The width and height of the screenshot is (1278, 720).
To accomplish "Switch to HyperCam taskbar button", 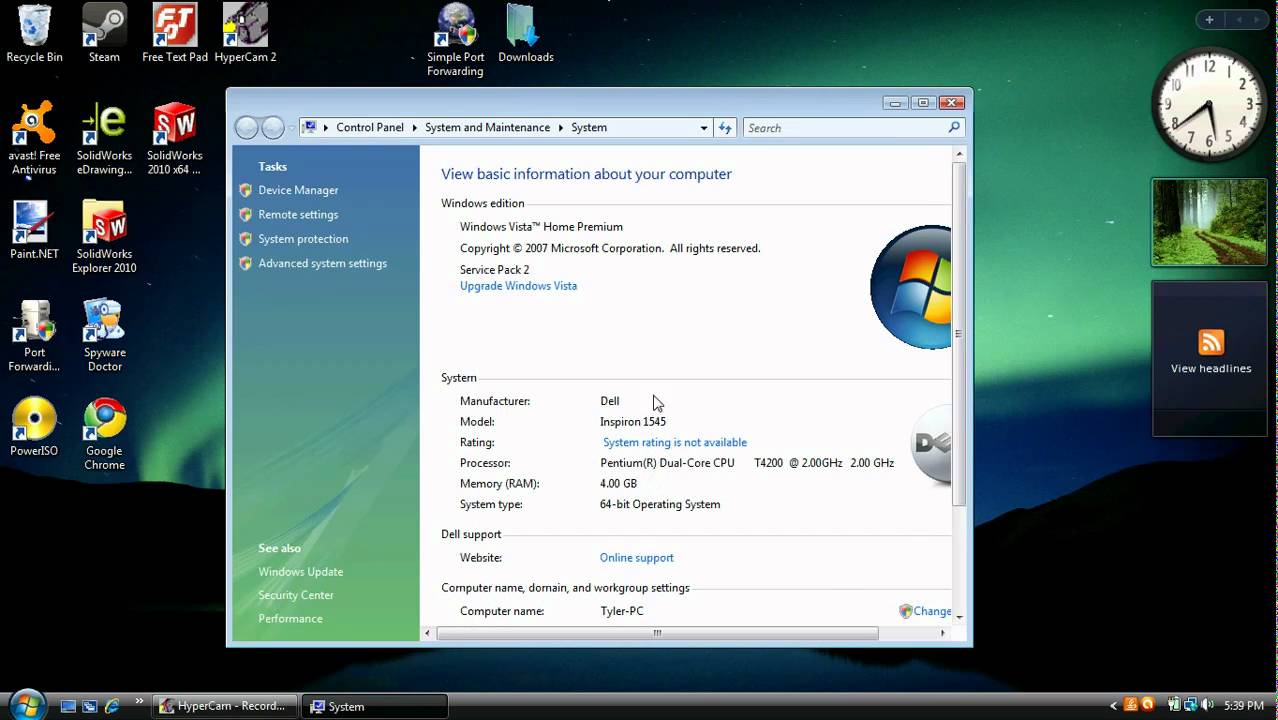I will click(227, 706).
